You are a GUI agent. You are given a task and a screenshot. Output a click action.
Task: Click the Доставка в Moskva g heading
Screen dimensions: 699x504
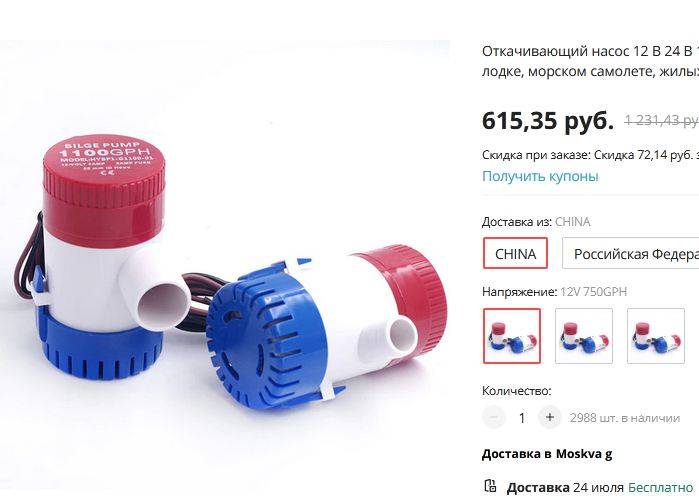(x=547, y=455)
